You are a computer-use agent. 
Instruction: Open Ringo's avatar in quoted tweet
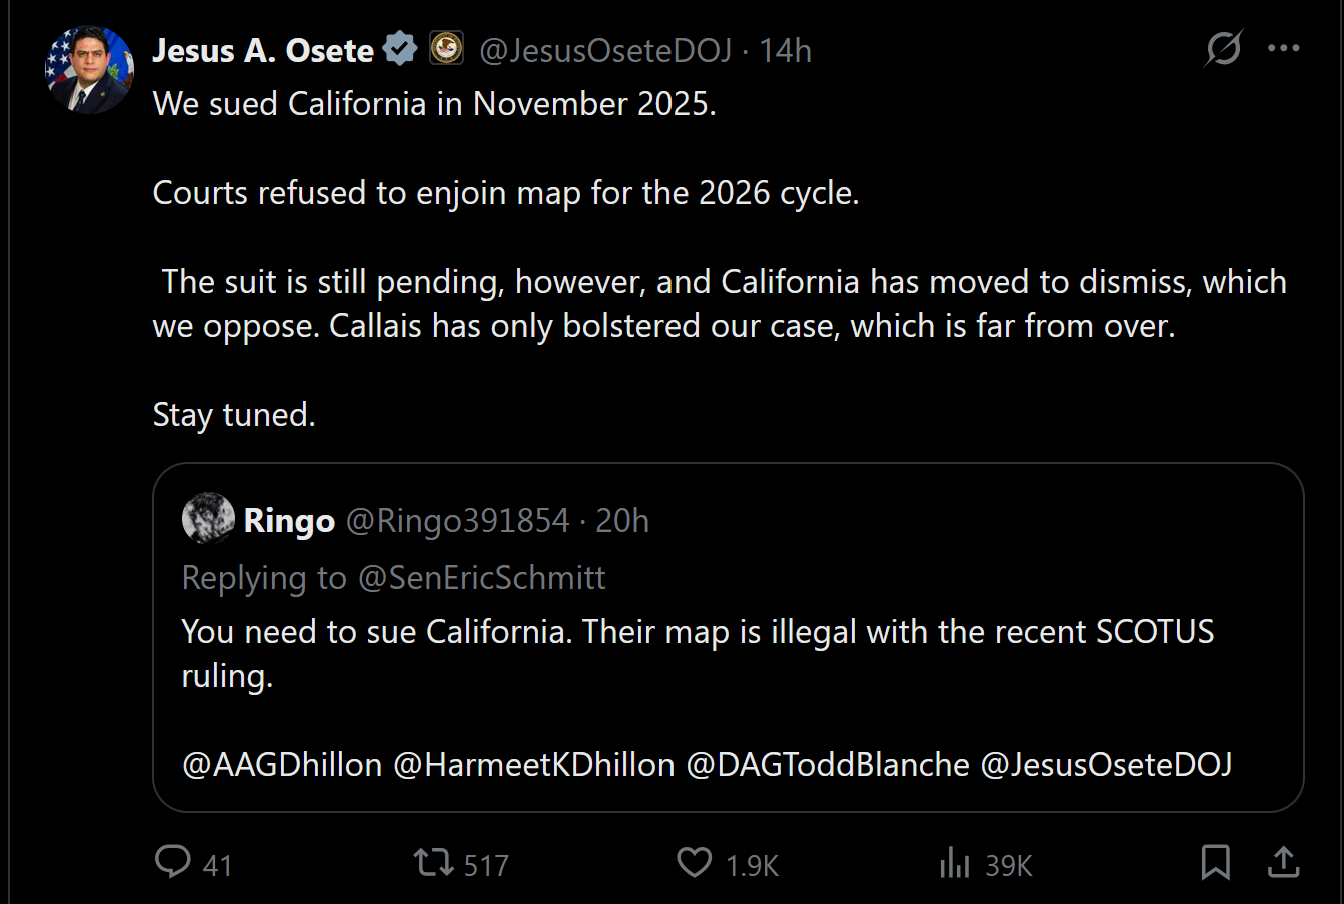coord(208,518)
